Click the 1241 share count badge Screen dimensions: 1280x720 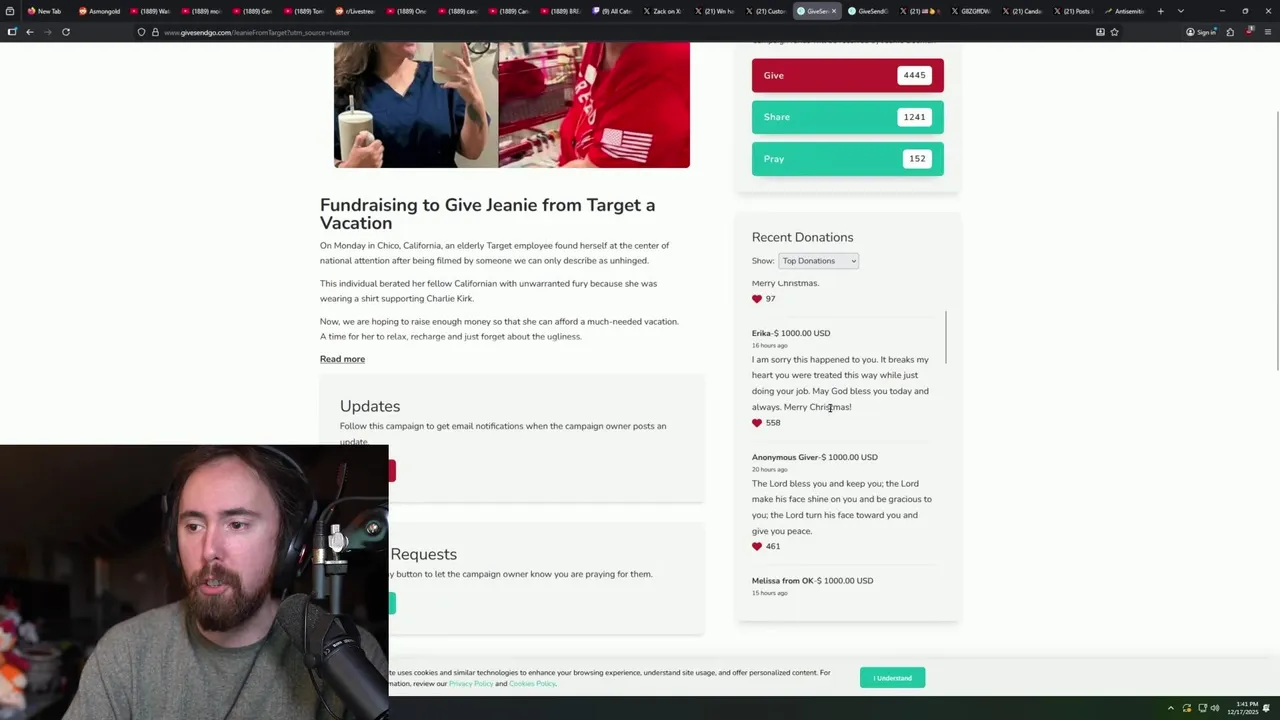click(914, 117)
